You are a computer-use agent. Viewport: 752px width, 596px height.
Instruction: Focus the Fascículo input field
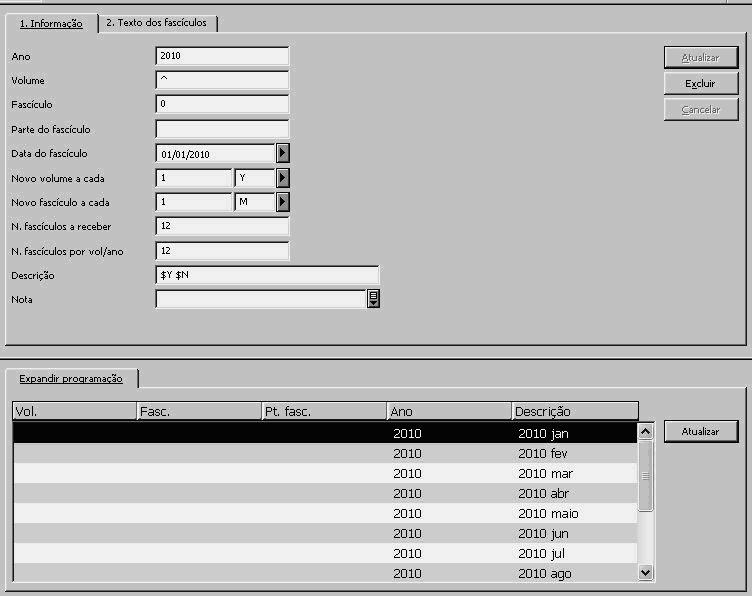point(223,104)
